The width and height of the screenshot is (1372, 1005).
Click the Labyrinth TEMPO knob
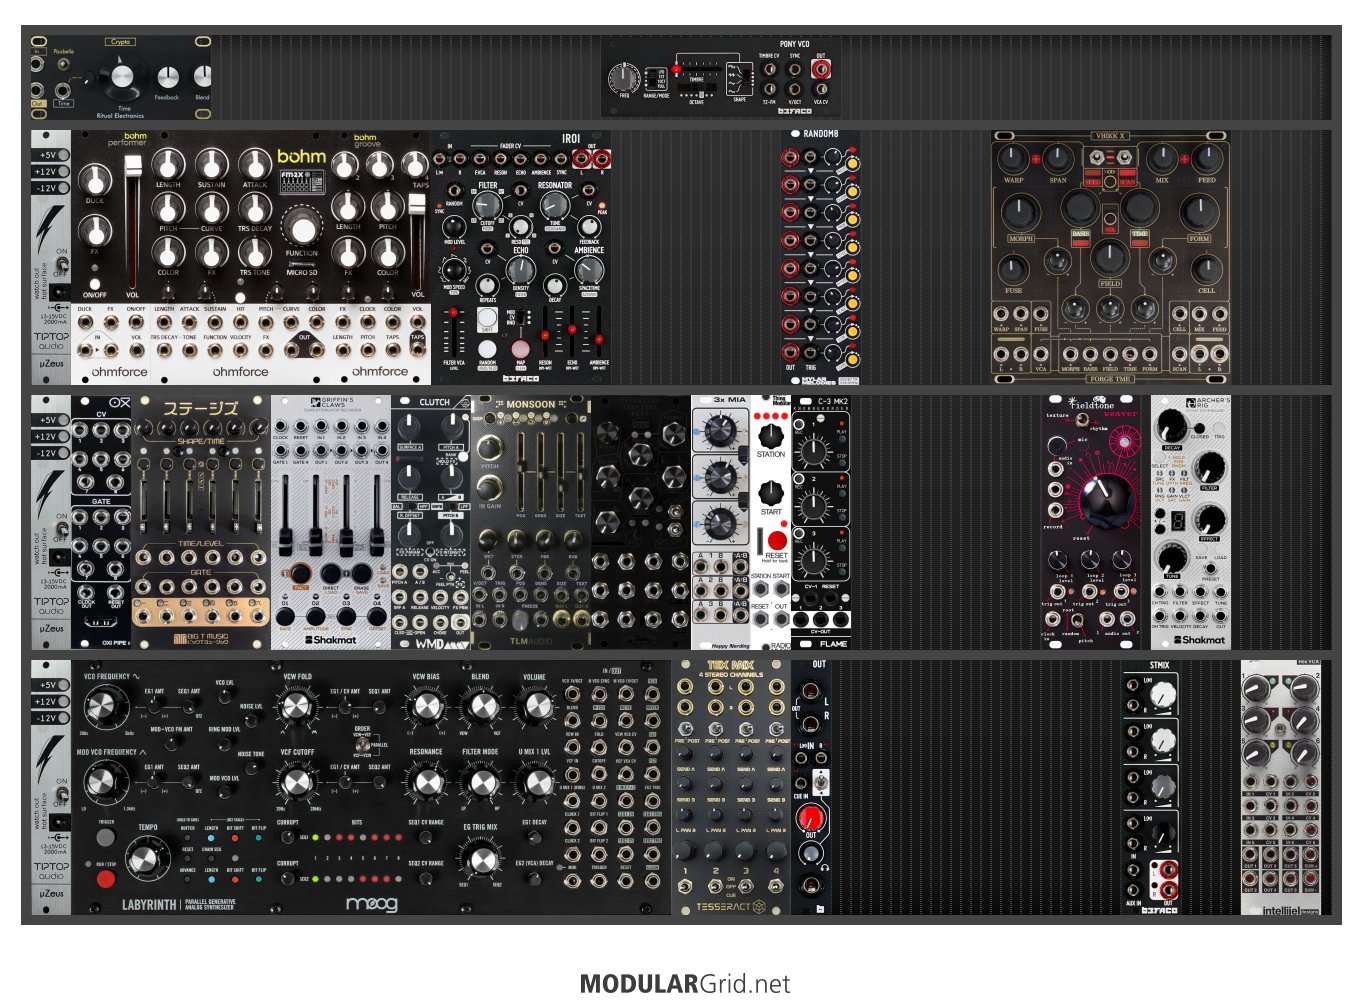(x=145, y=859)
